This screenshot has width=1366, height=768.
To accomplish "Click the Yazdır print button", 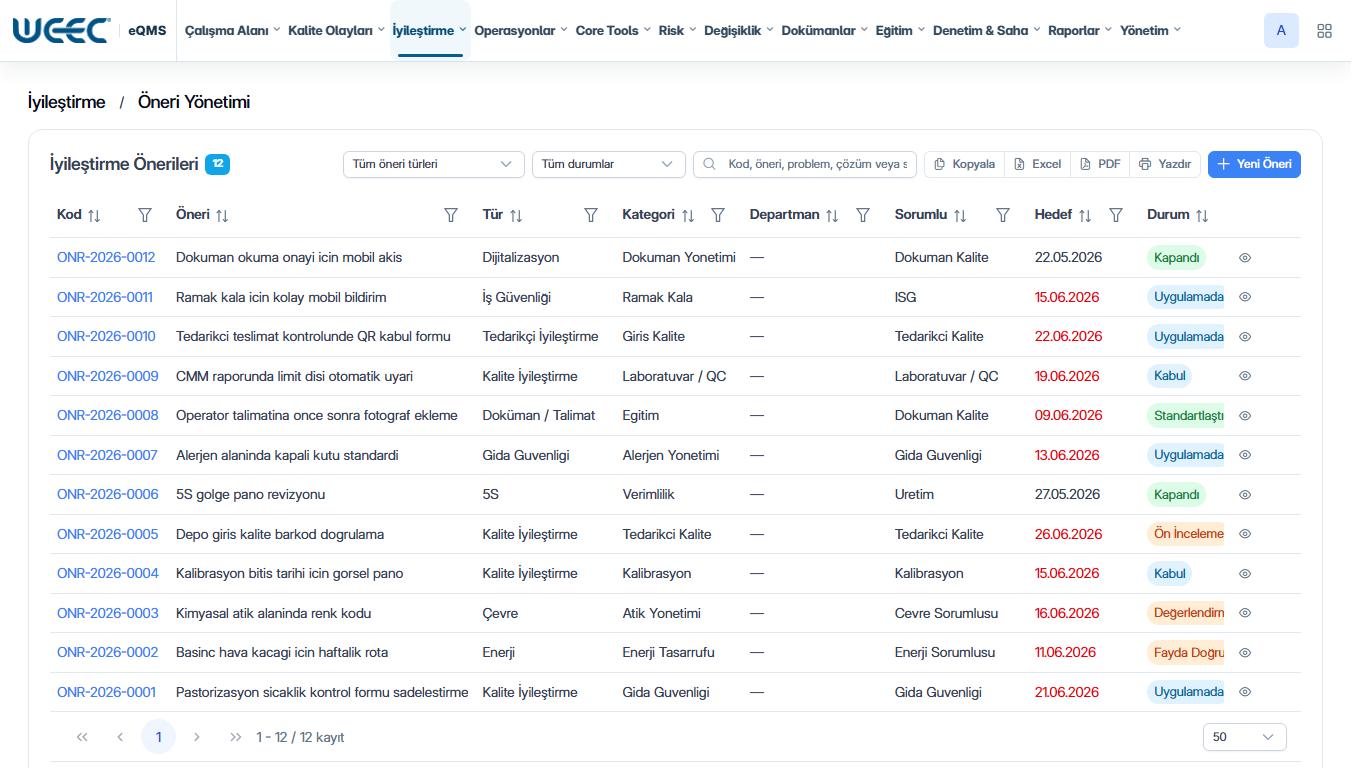I will tap(1165, 164).
